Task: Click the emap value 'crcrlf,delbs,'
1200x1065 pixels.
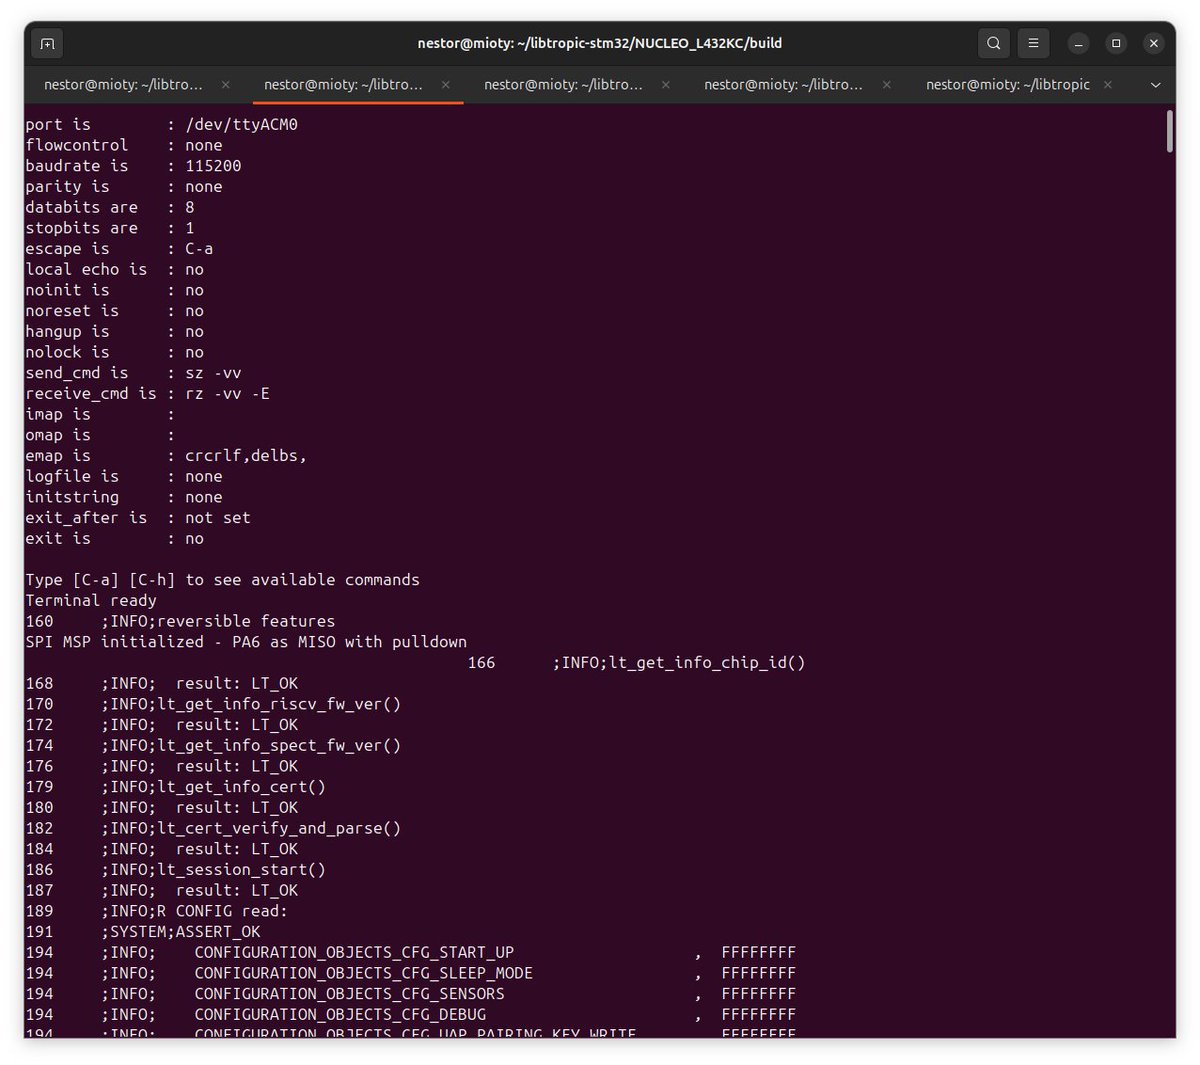Action: pyautogui.click(x=246, y=456)
